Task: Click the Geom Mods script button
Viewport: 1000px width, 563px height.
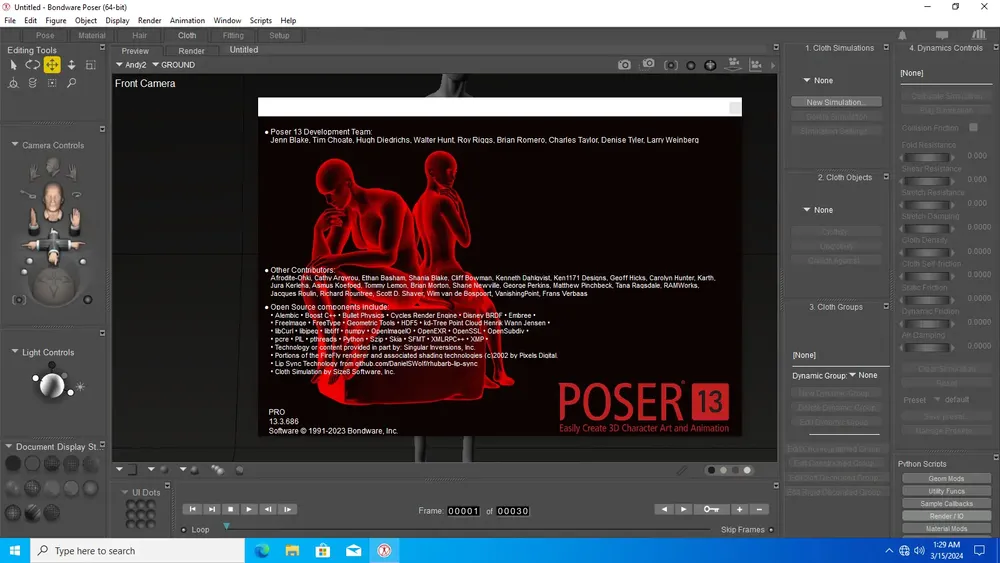Action: 946,478
